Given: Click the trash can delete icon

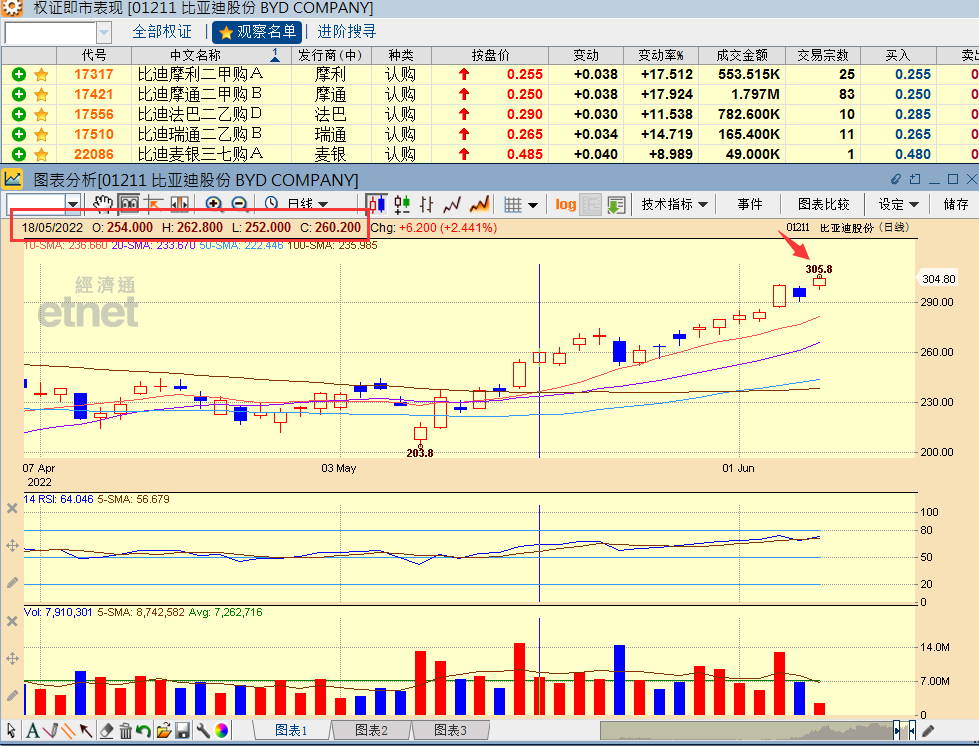Looking at the screenshot, I should coord(125,730).
